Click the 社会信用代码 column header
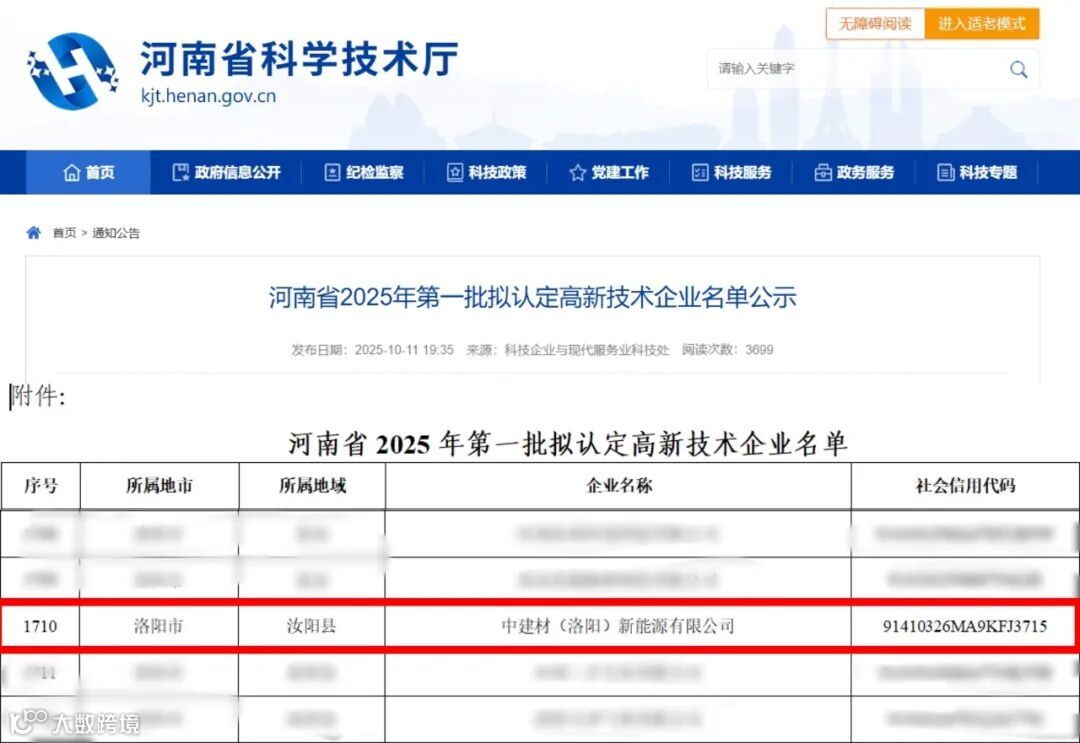1080x743 pixels. (x=965, y=485)
